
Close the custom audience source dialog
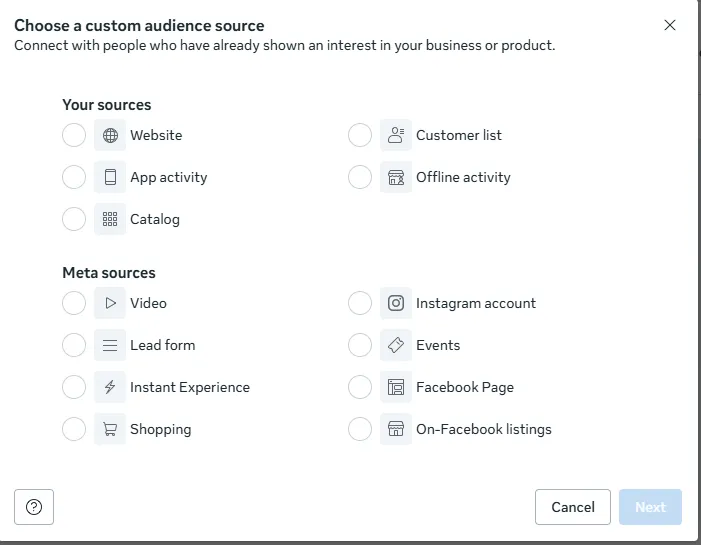pyautogui.click(x=670, y=25)
